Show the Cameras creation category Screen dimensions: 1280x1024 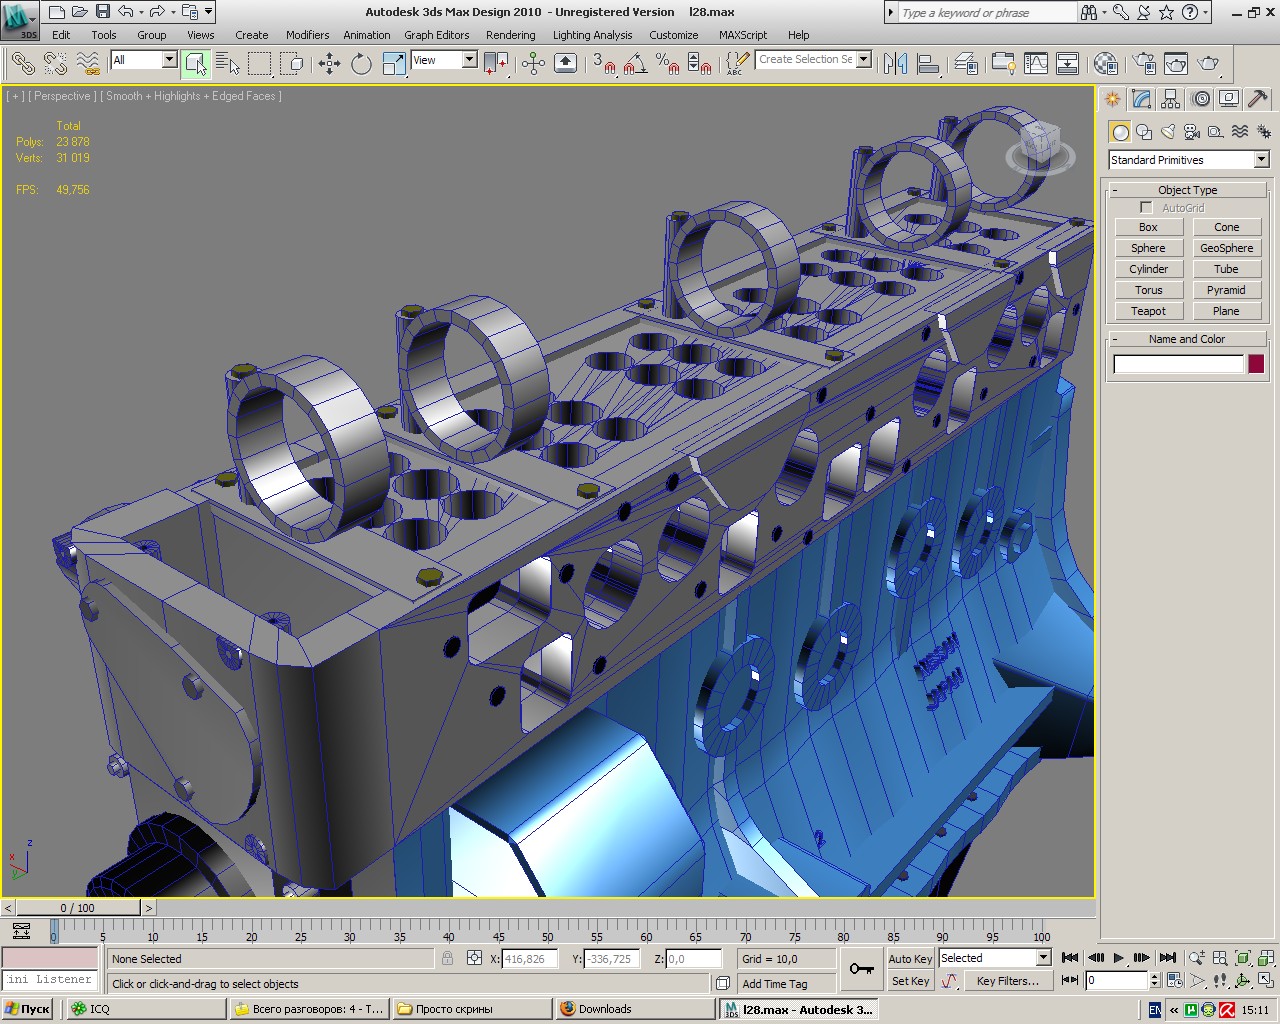(x=1192, y=132)
